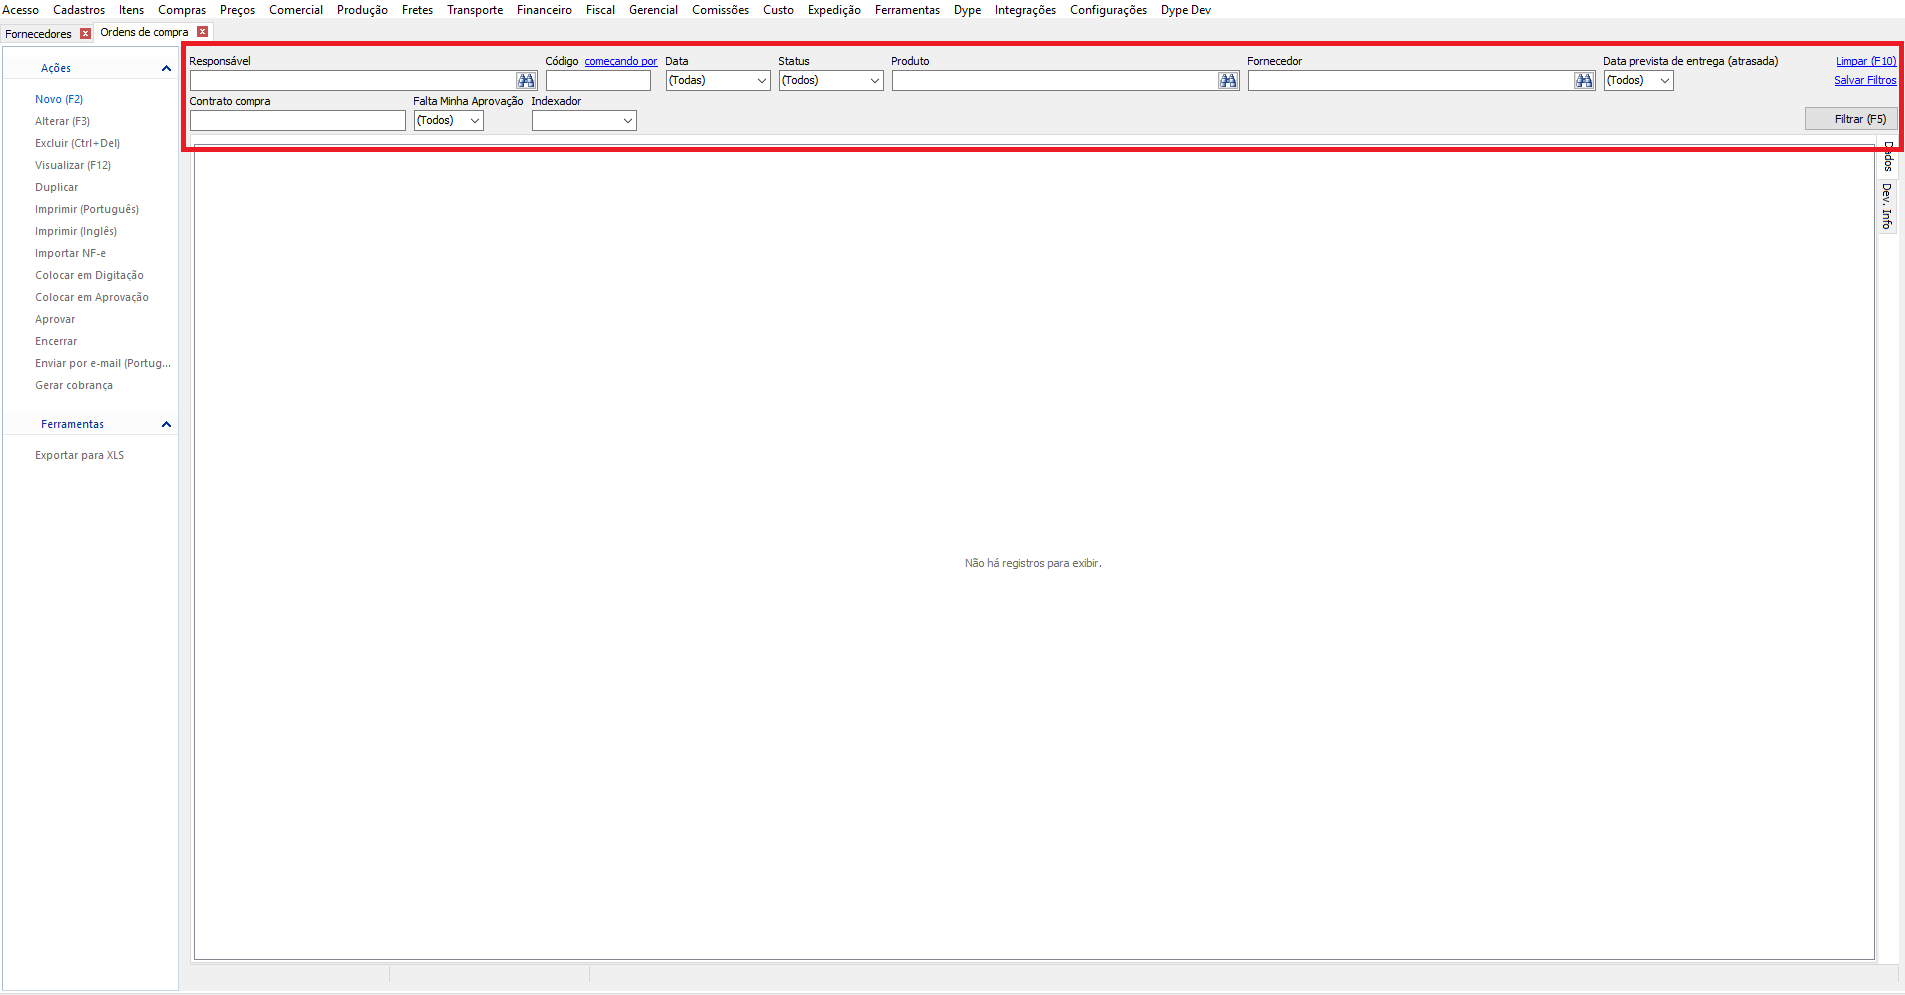1905x995 pixels.
Task: Click Colocar em Aprovação action
Action: pyautogui.click(x=92, y=297)
